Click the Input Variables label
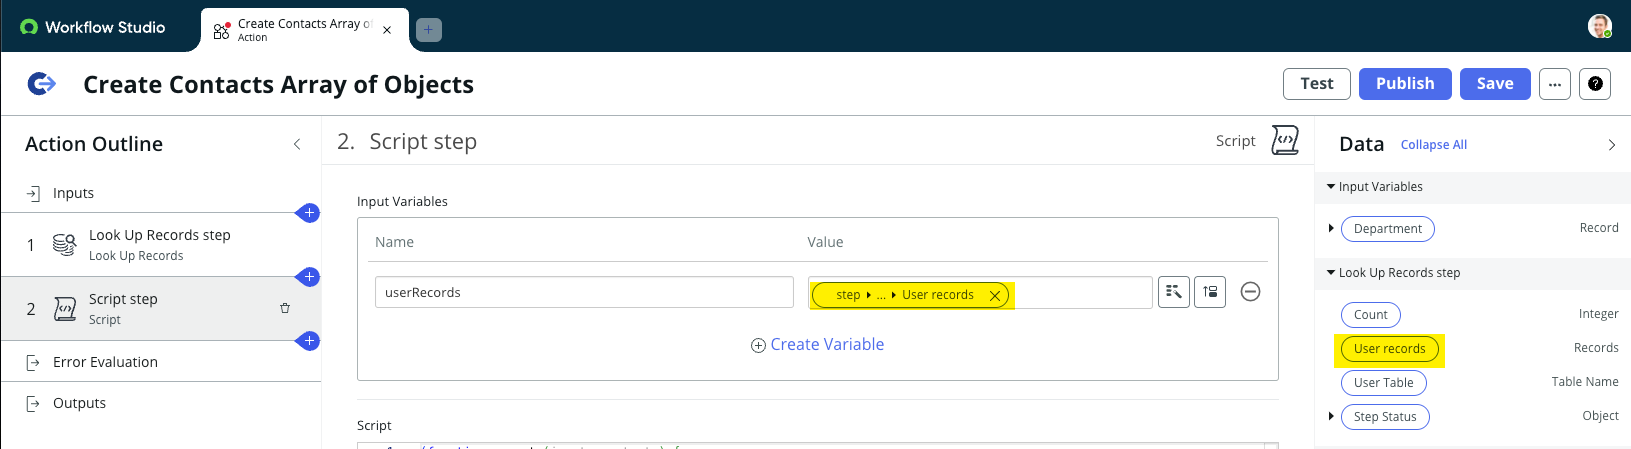This screenshot has height=449, width=1631. [x=402, y=202]
